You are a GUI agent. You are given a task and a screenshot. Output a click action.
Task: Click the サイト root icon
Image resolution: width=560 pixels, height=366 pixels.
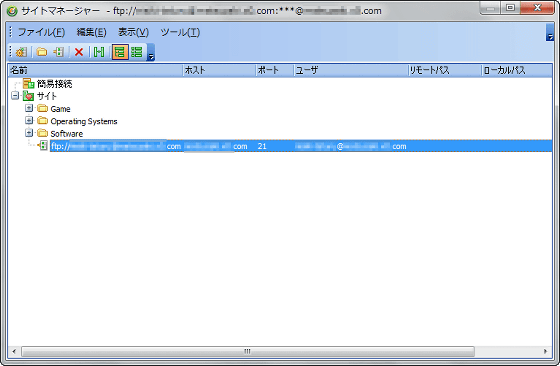29,96
